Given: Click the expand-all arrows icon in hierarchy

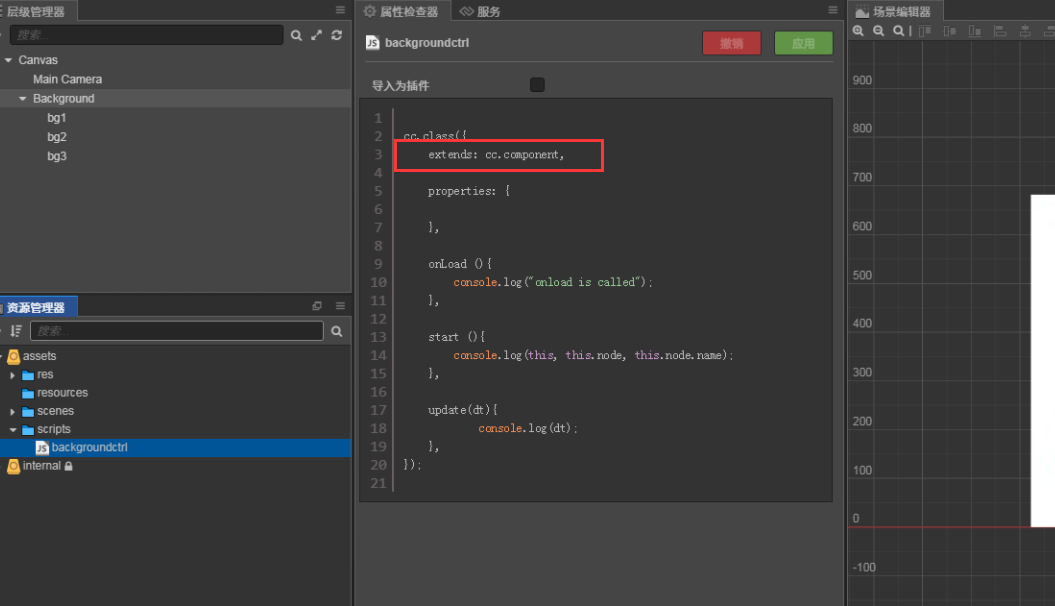Looking at the screenshot, I should 316,35.
